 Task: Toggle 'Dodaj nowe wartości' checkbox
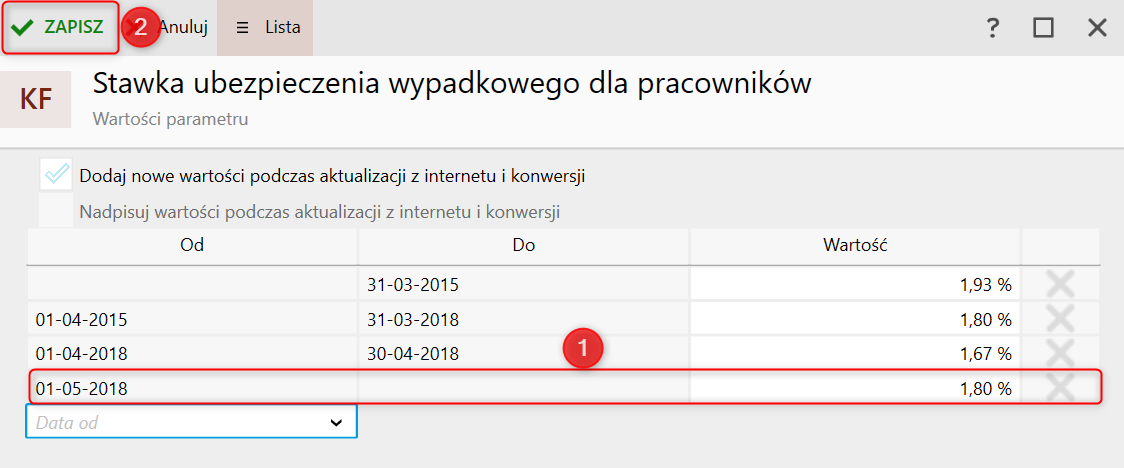(x=56, y=175)
